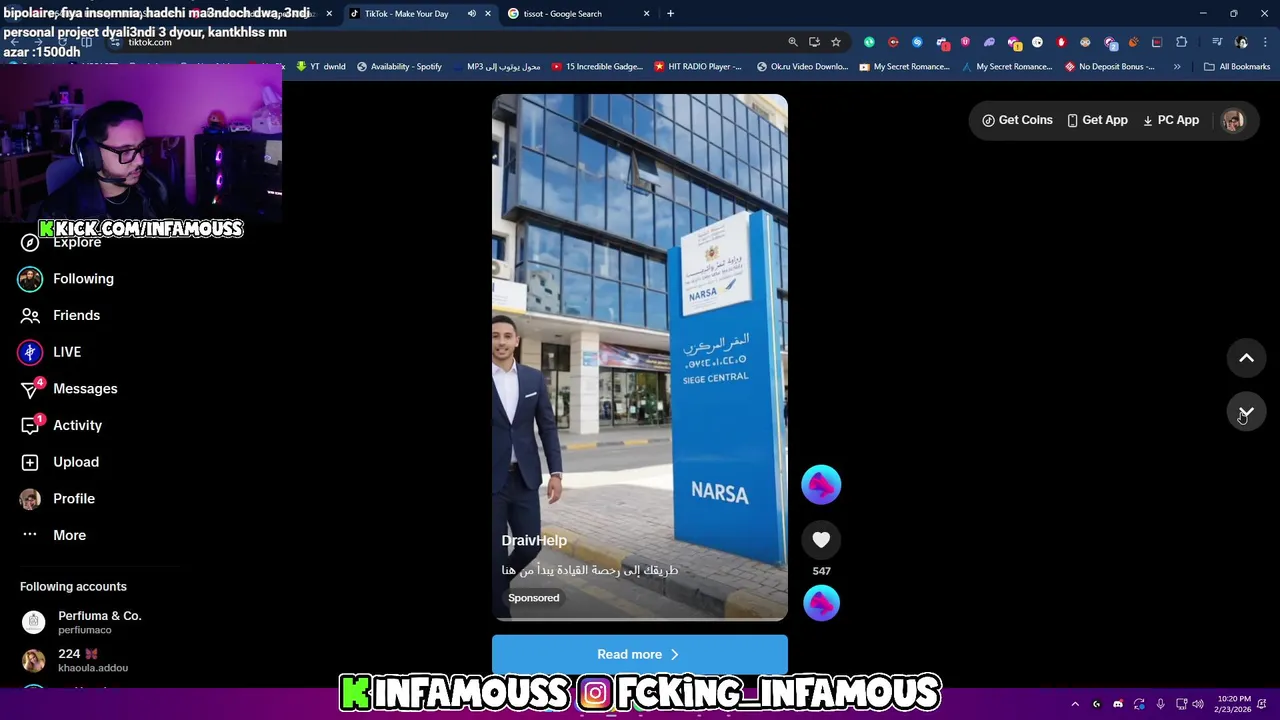Click the Sponsored label on video
The width and height of the screenshot is (1280, 720).
click(533, 598)
